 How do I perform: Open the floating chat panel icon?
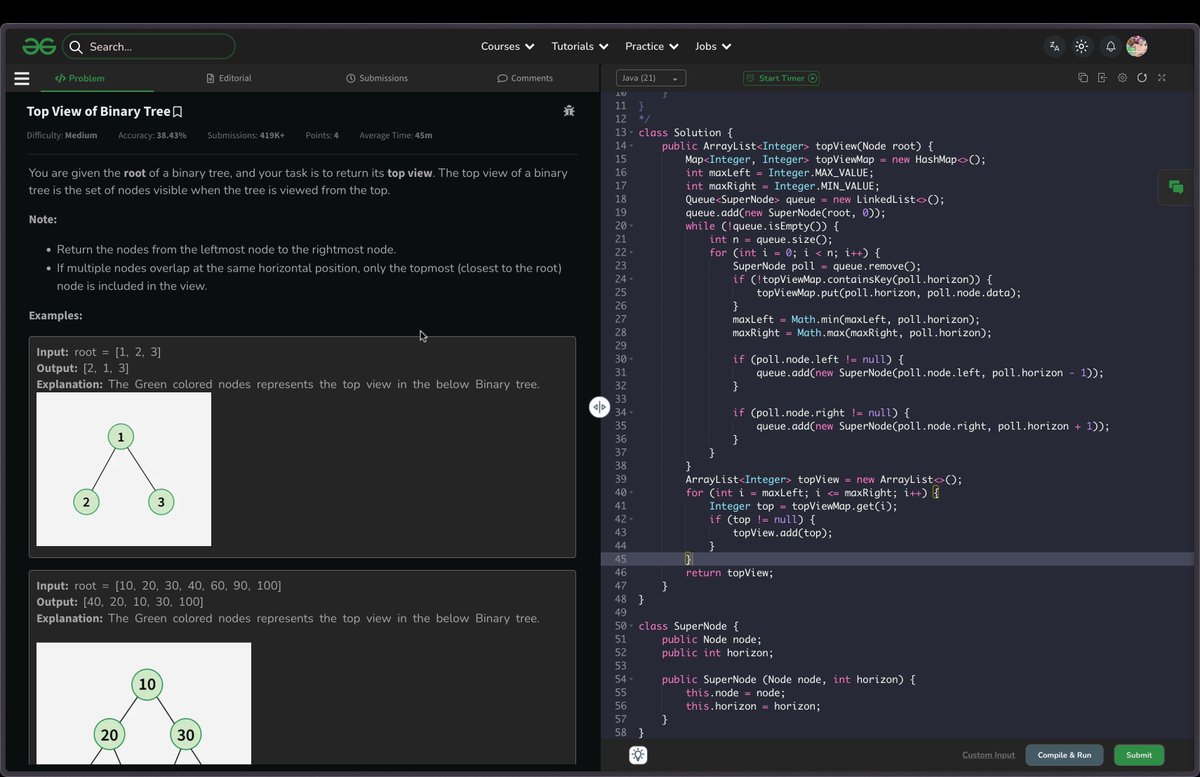pyautogui.click(x=1176, y=187)
